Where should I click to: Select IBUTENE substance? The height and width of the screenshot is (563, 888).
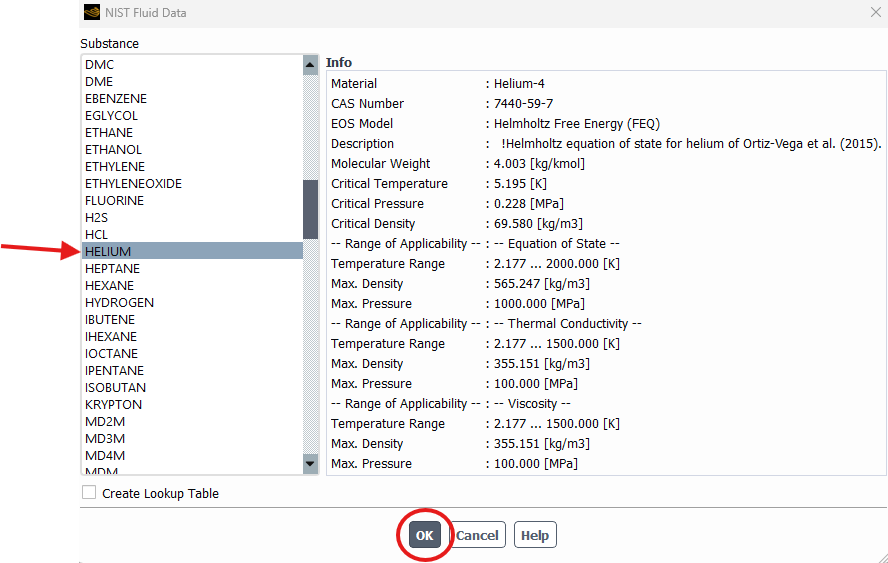193,319
